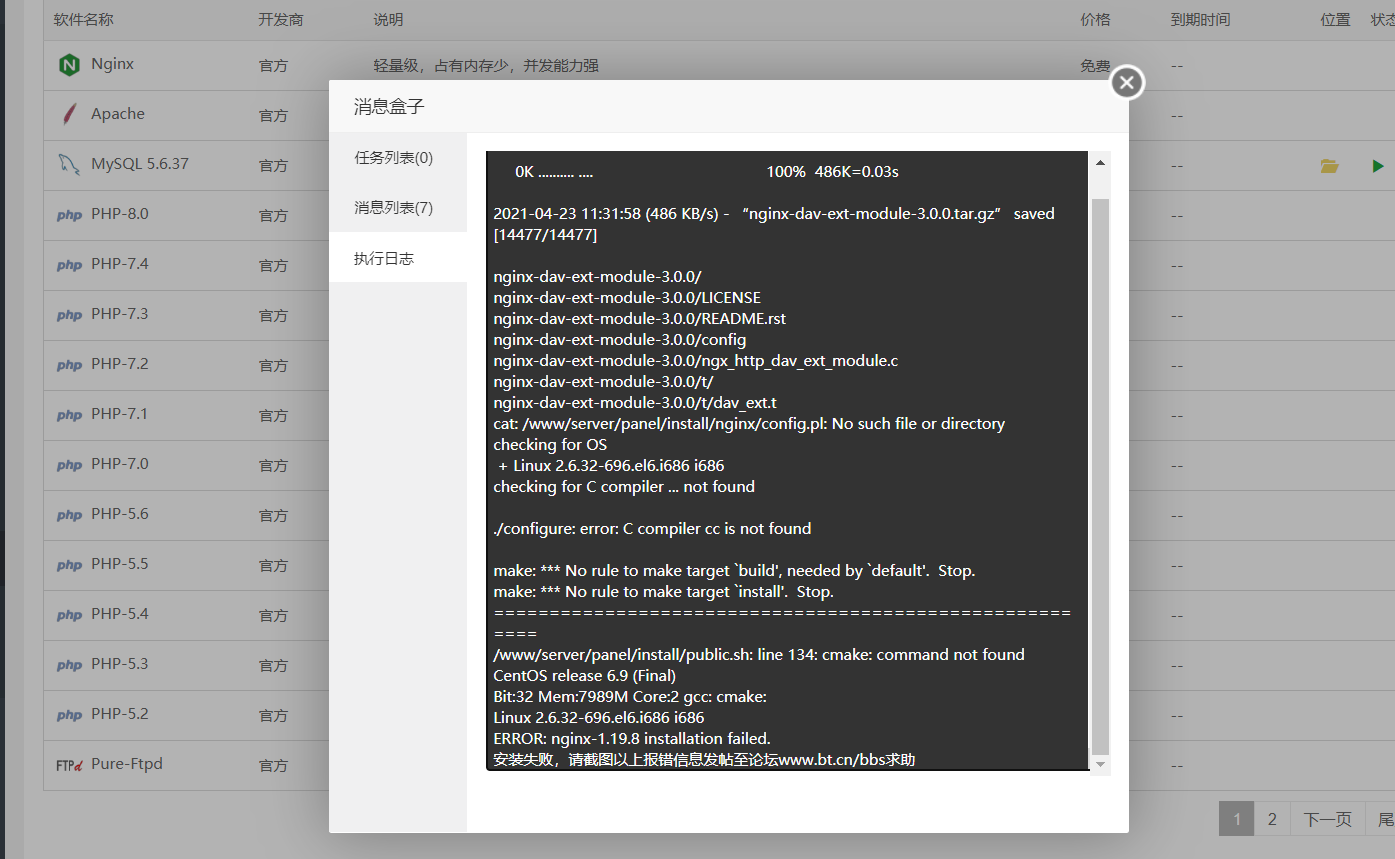
Task: Click the 说明 column header
Action: tap(388, 20)
